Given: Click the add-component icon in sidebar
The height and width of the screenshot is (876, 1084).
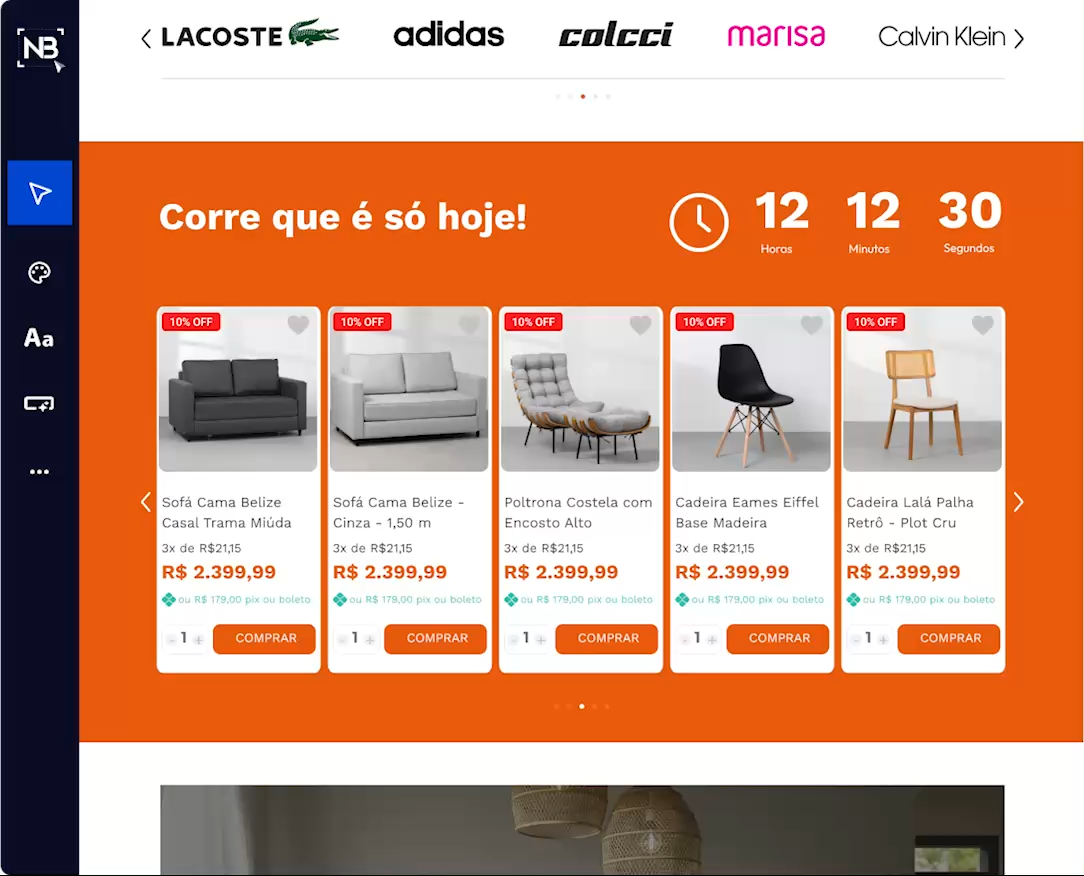Looking at the screenshot, I should 39,404.
